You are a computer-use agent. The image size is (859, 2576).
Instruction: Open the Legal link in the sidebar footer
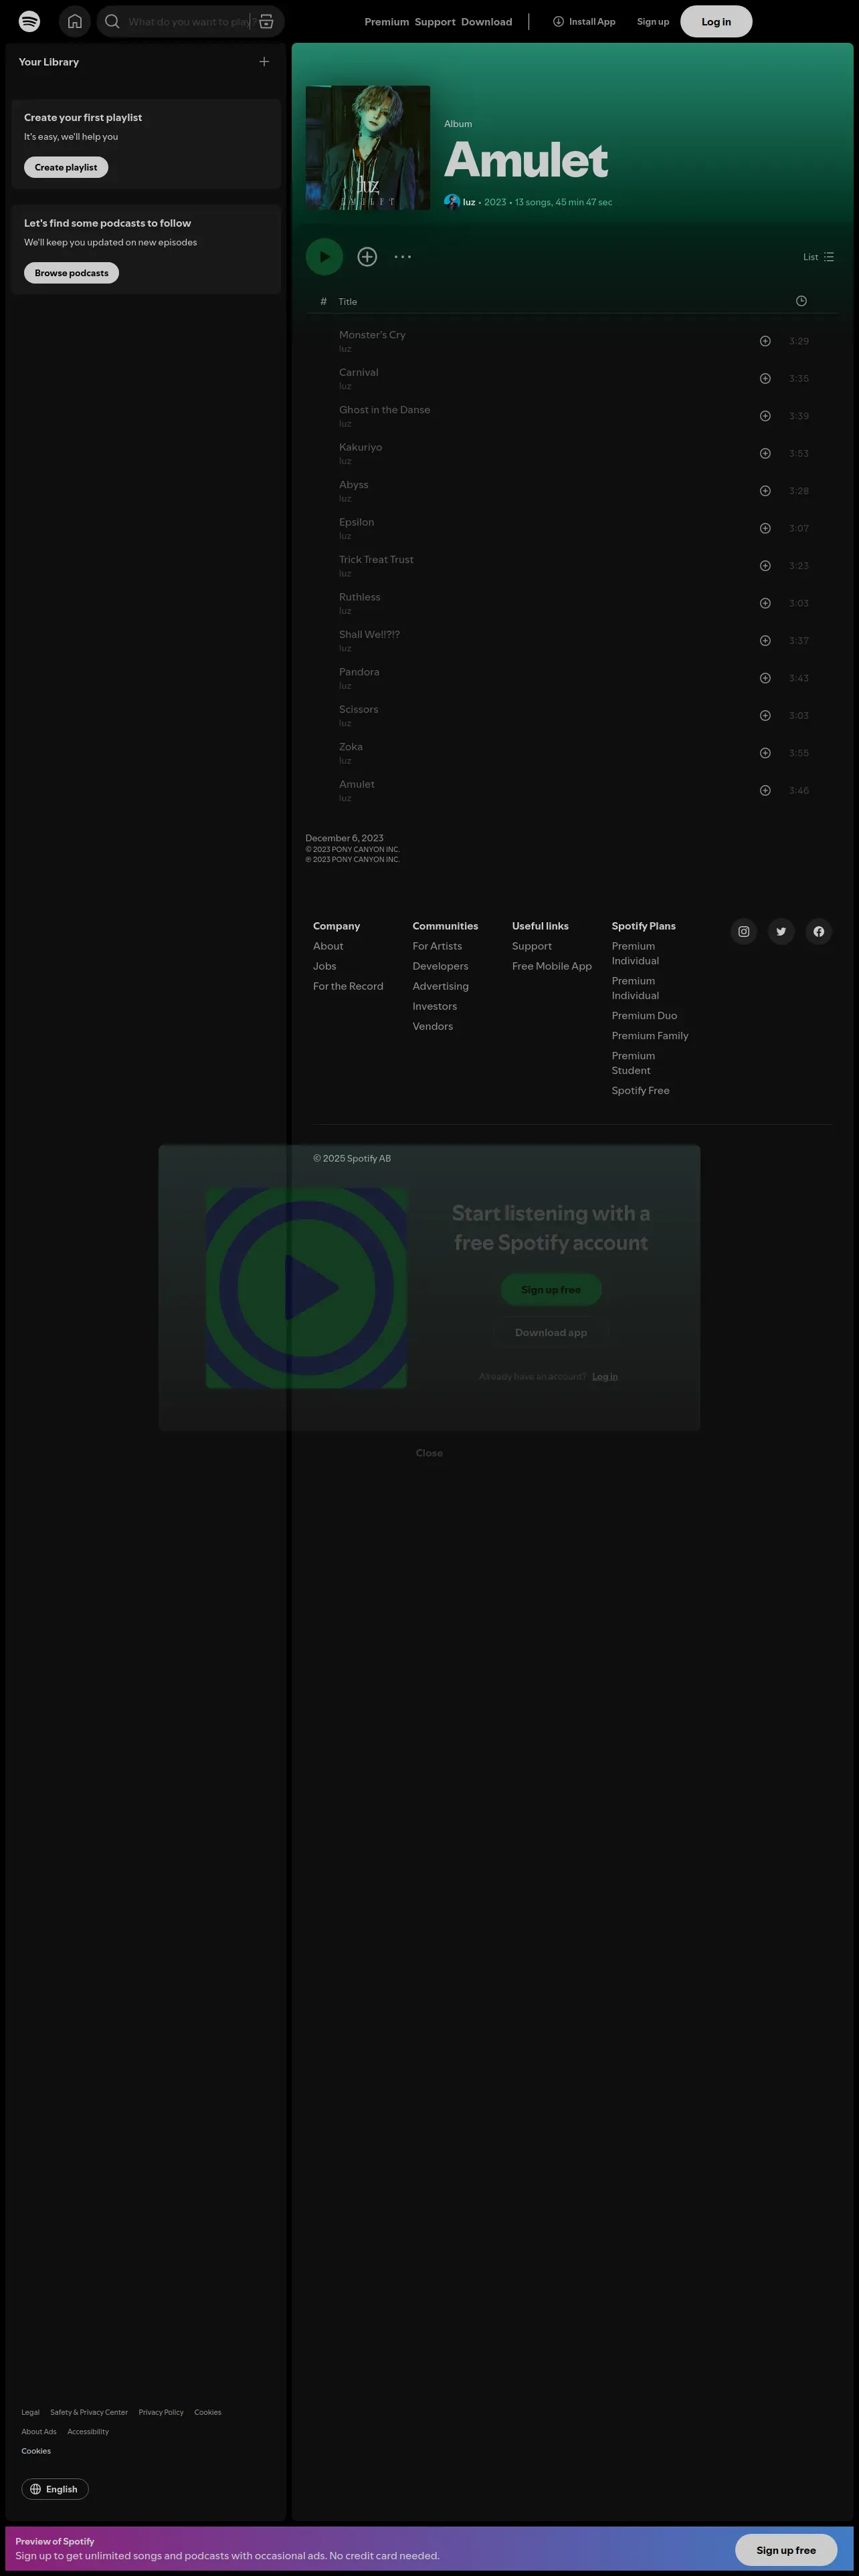[x=30, y=2412]
